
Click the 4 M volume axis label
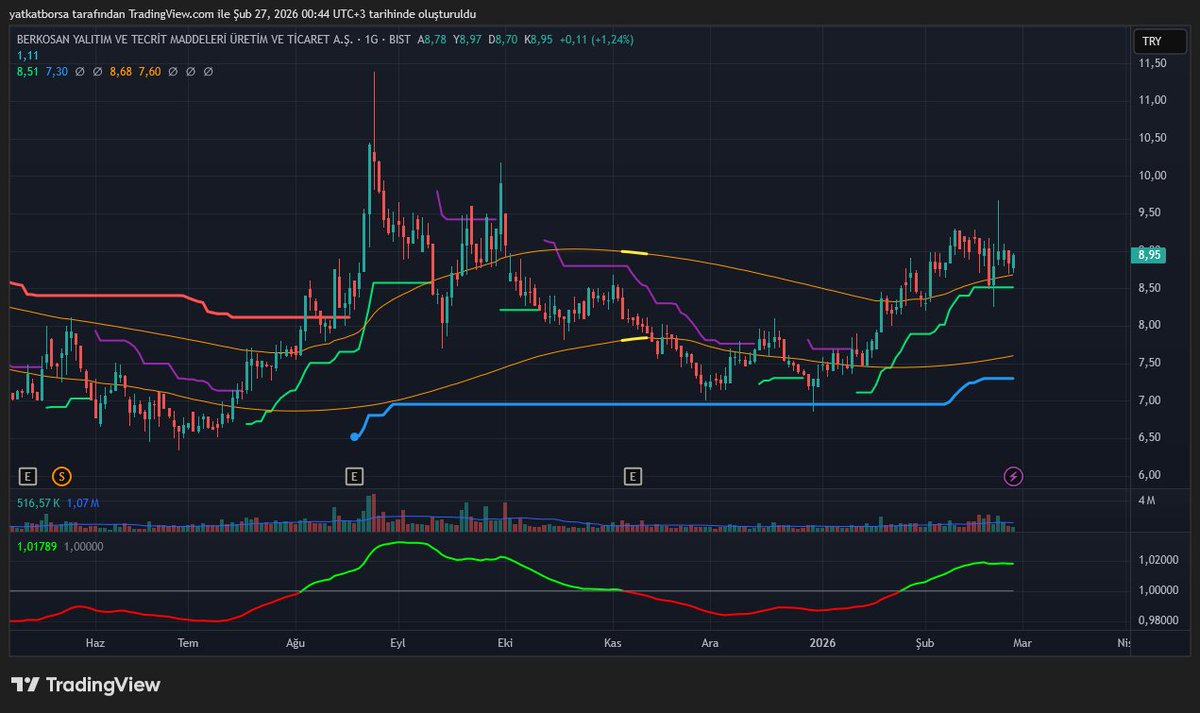(1147, 500)
